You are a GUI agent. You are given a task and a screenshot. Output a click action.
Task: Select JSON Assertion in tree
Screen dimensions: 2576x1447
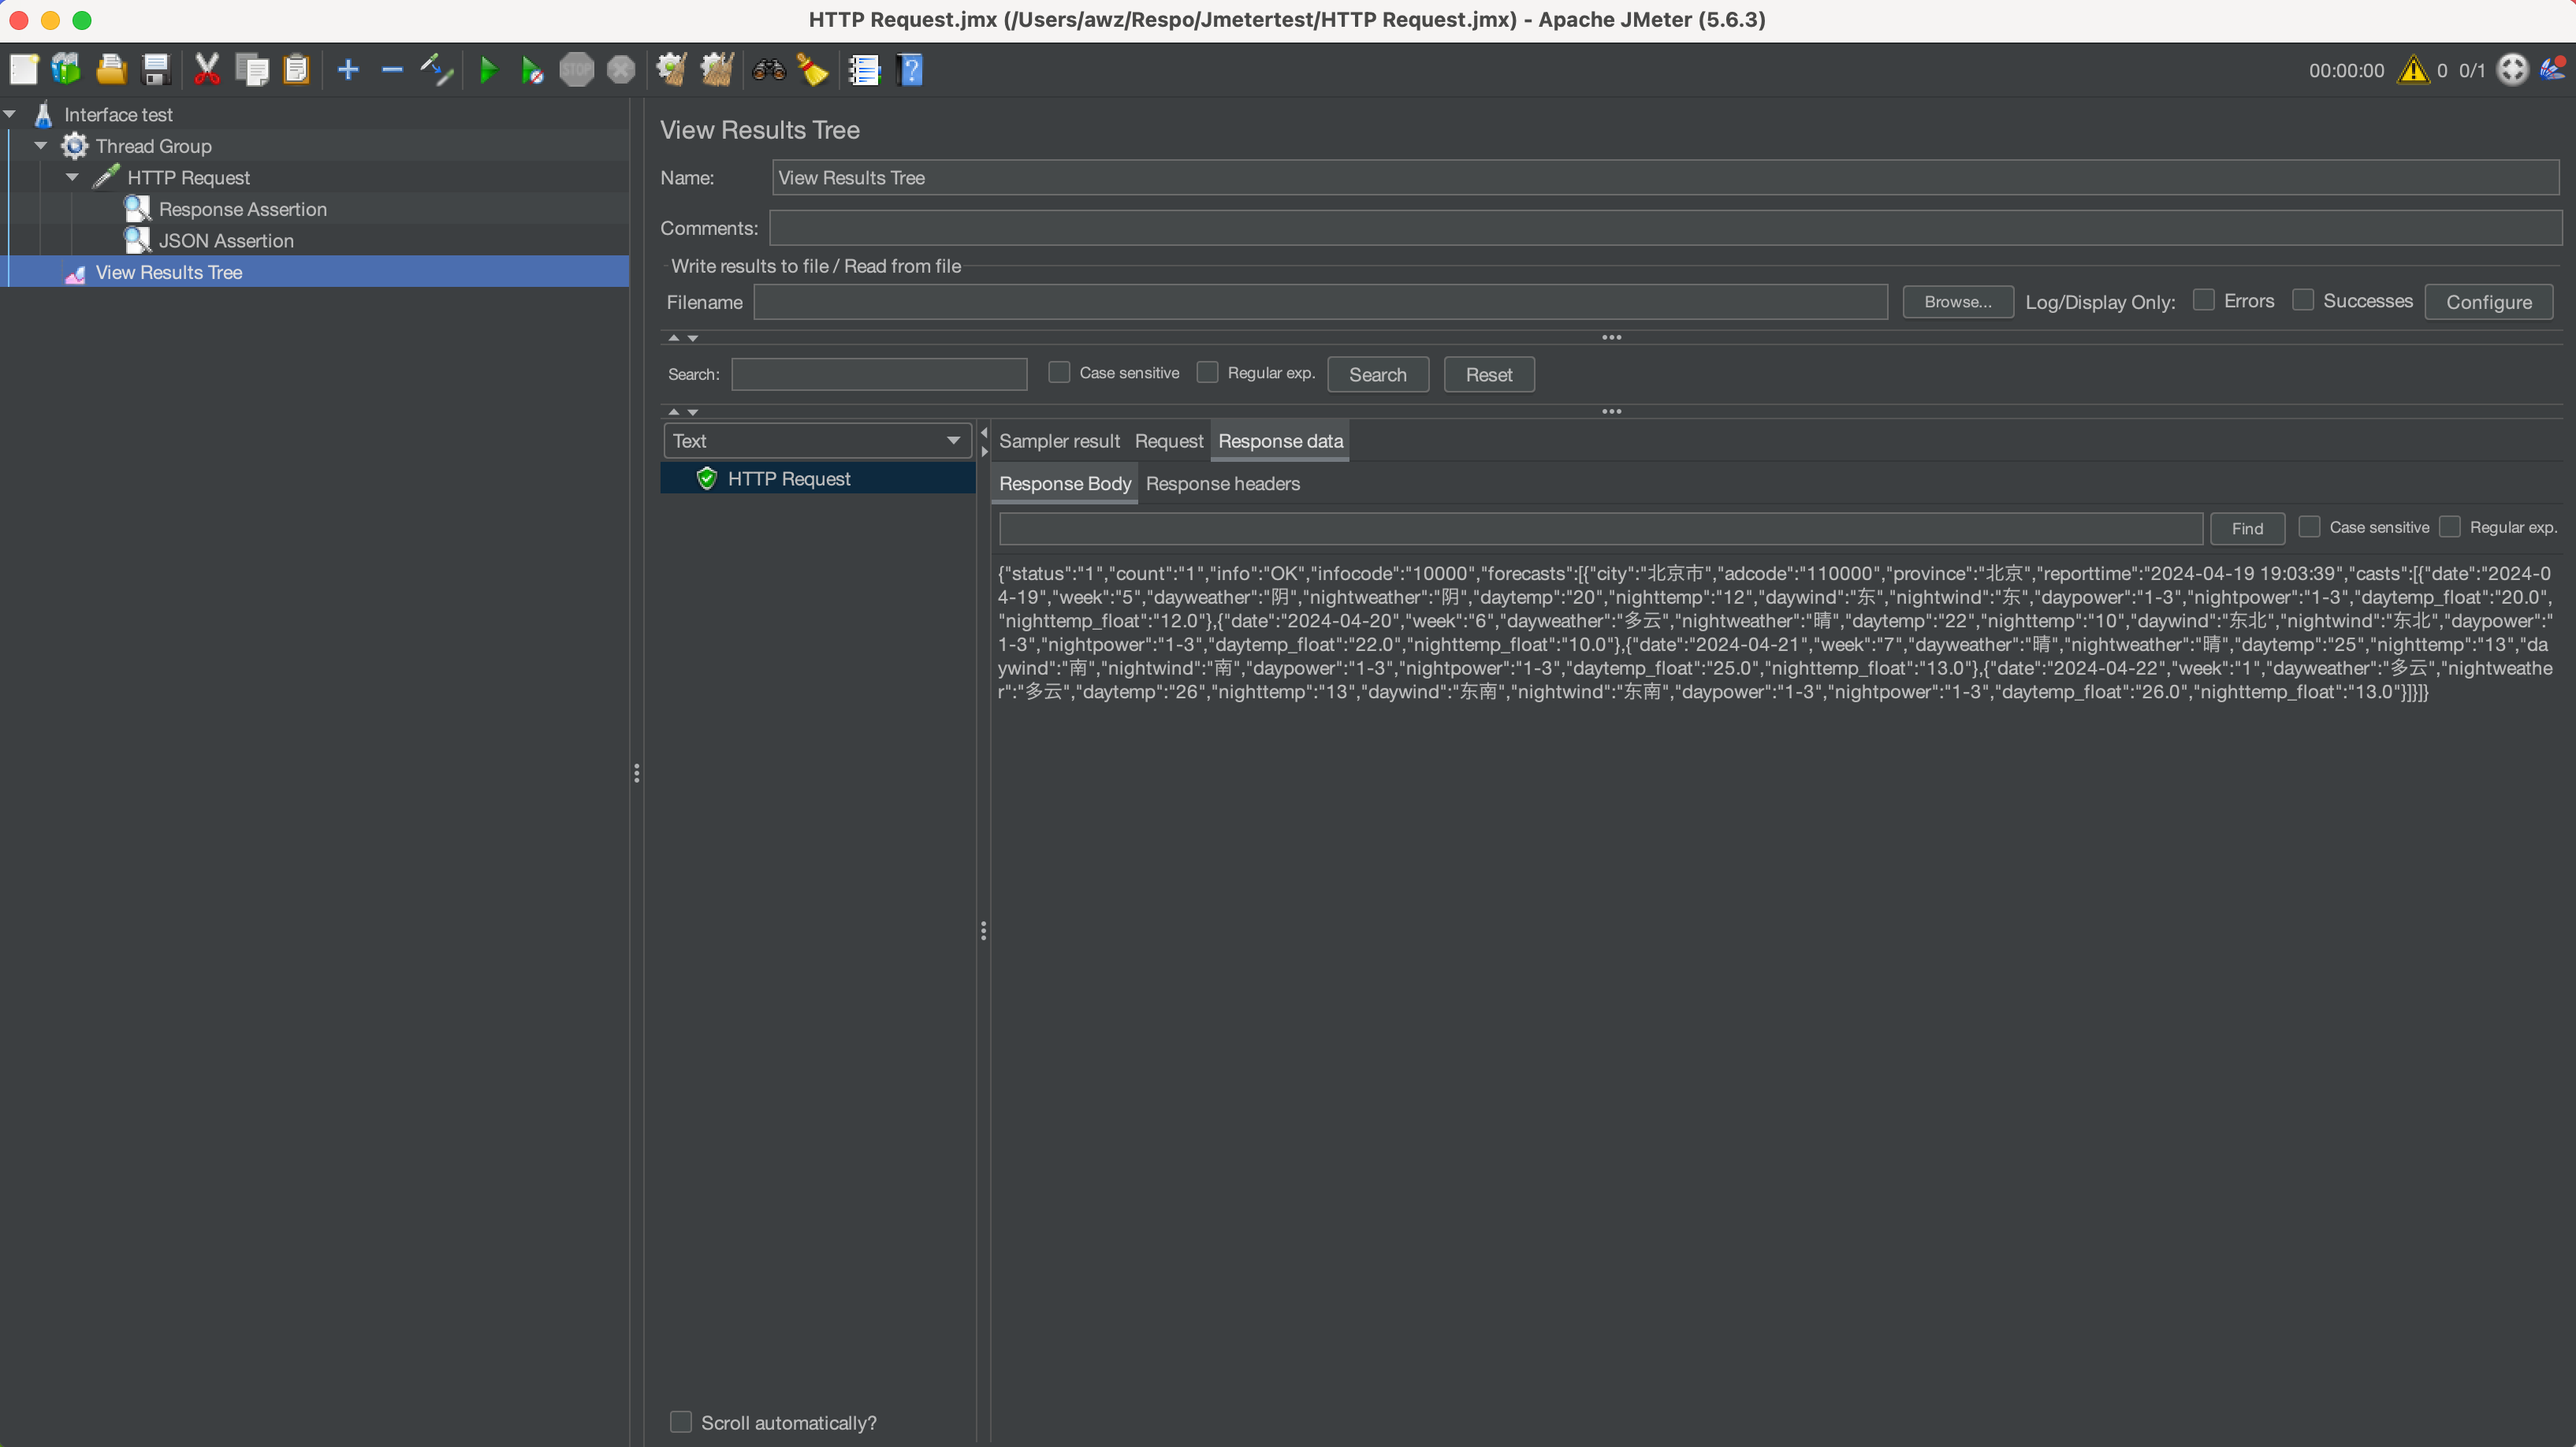(x=226, y=241)
